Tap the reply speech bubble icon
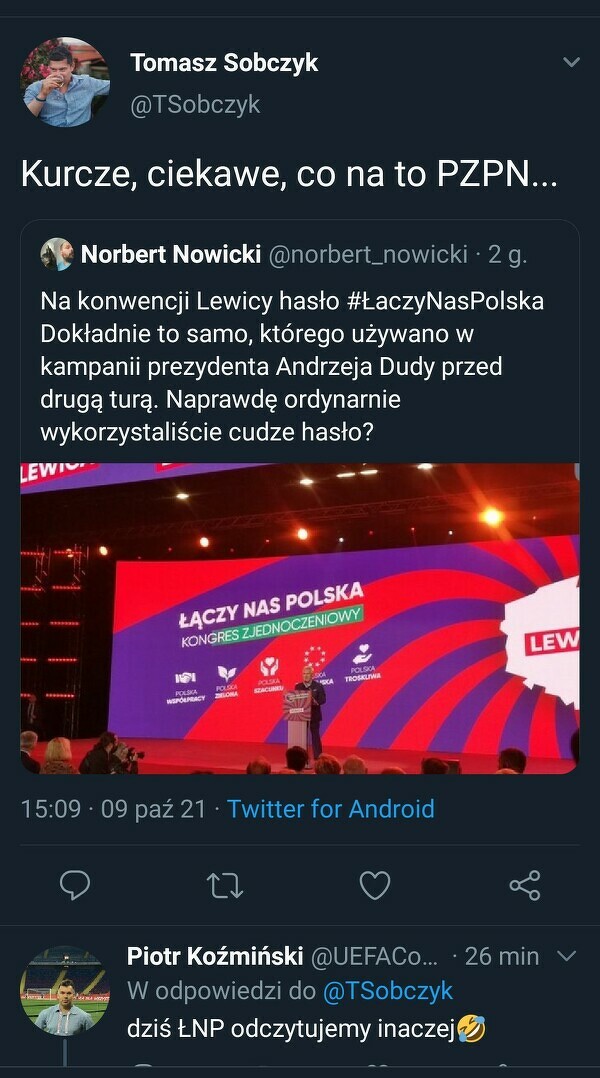Viewport: 600px width, 1078px height. point(75,885)
